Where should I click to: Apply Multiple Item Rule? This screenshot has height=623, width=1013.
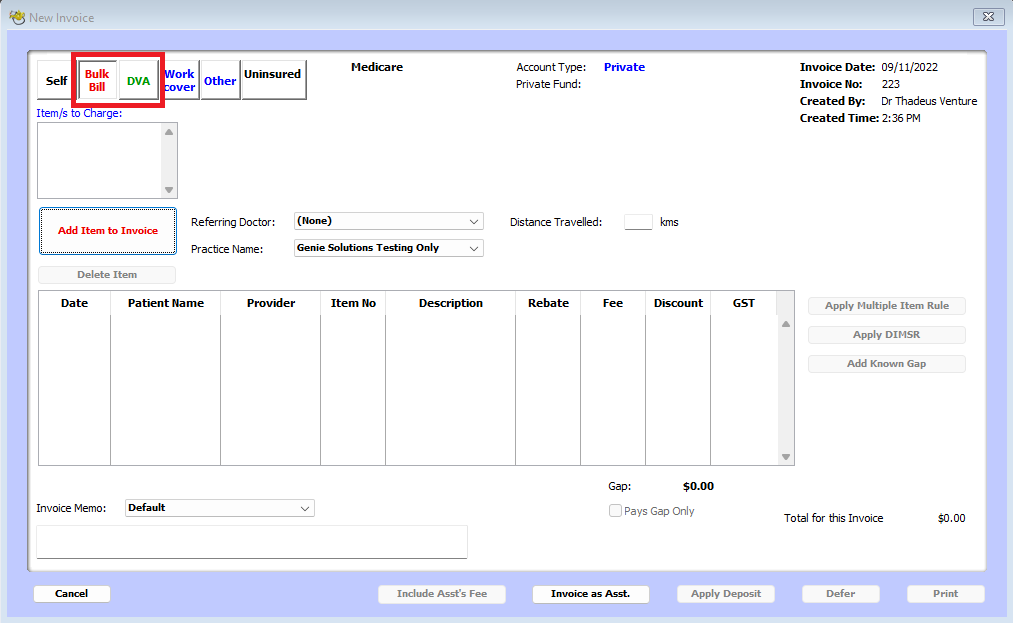point(886,306)
